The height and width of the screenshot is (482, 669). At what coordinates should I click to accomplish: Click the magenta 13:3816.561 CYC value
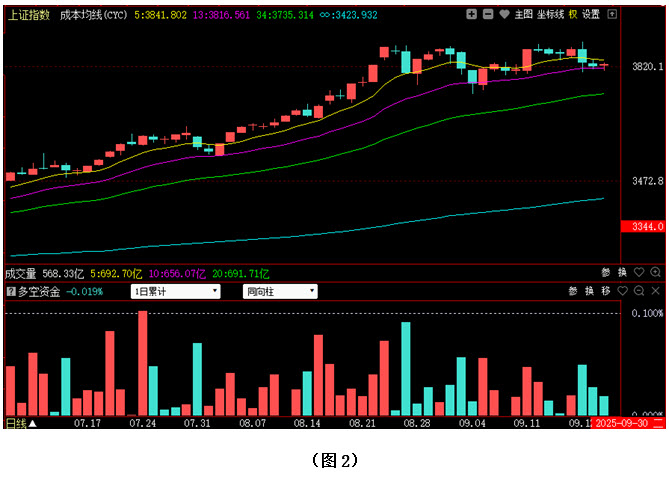point(221,15)
